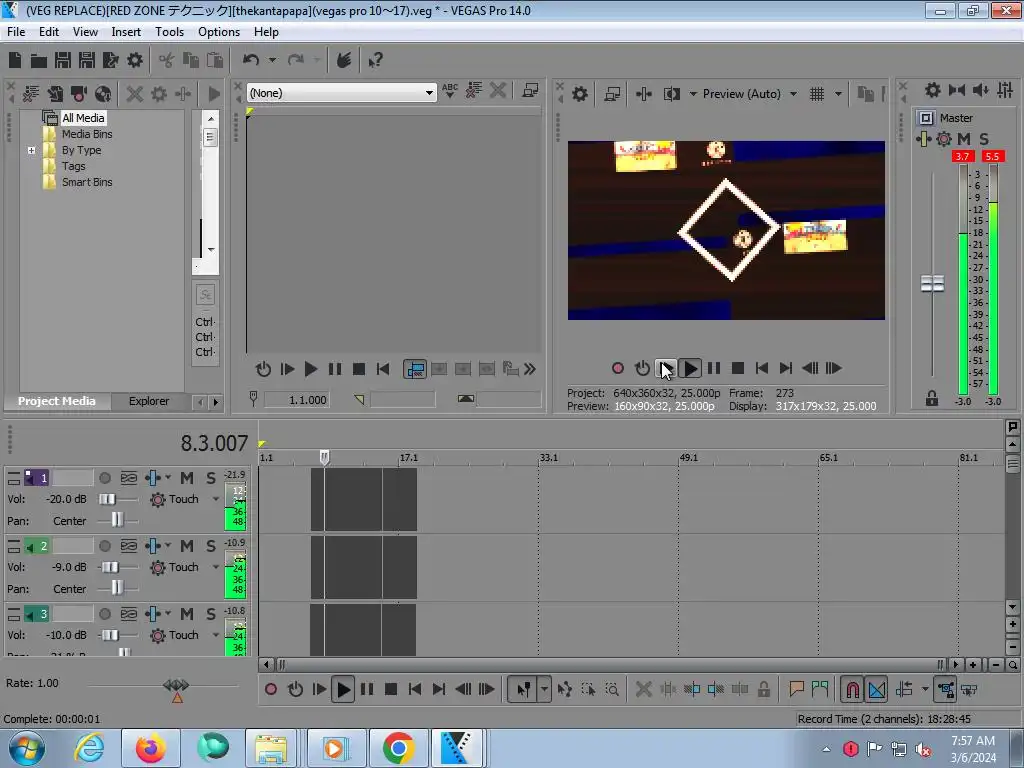Solo track 1 with S button
This screenshot has width=1024, height=768.
point(211,478)
